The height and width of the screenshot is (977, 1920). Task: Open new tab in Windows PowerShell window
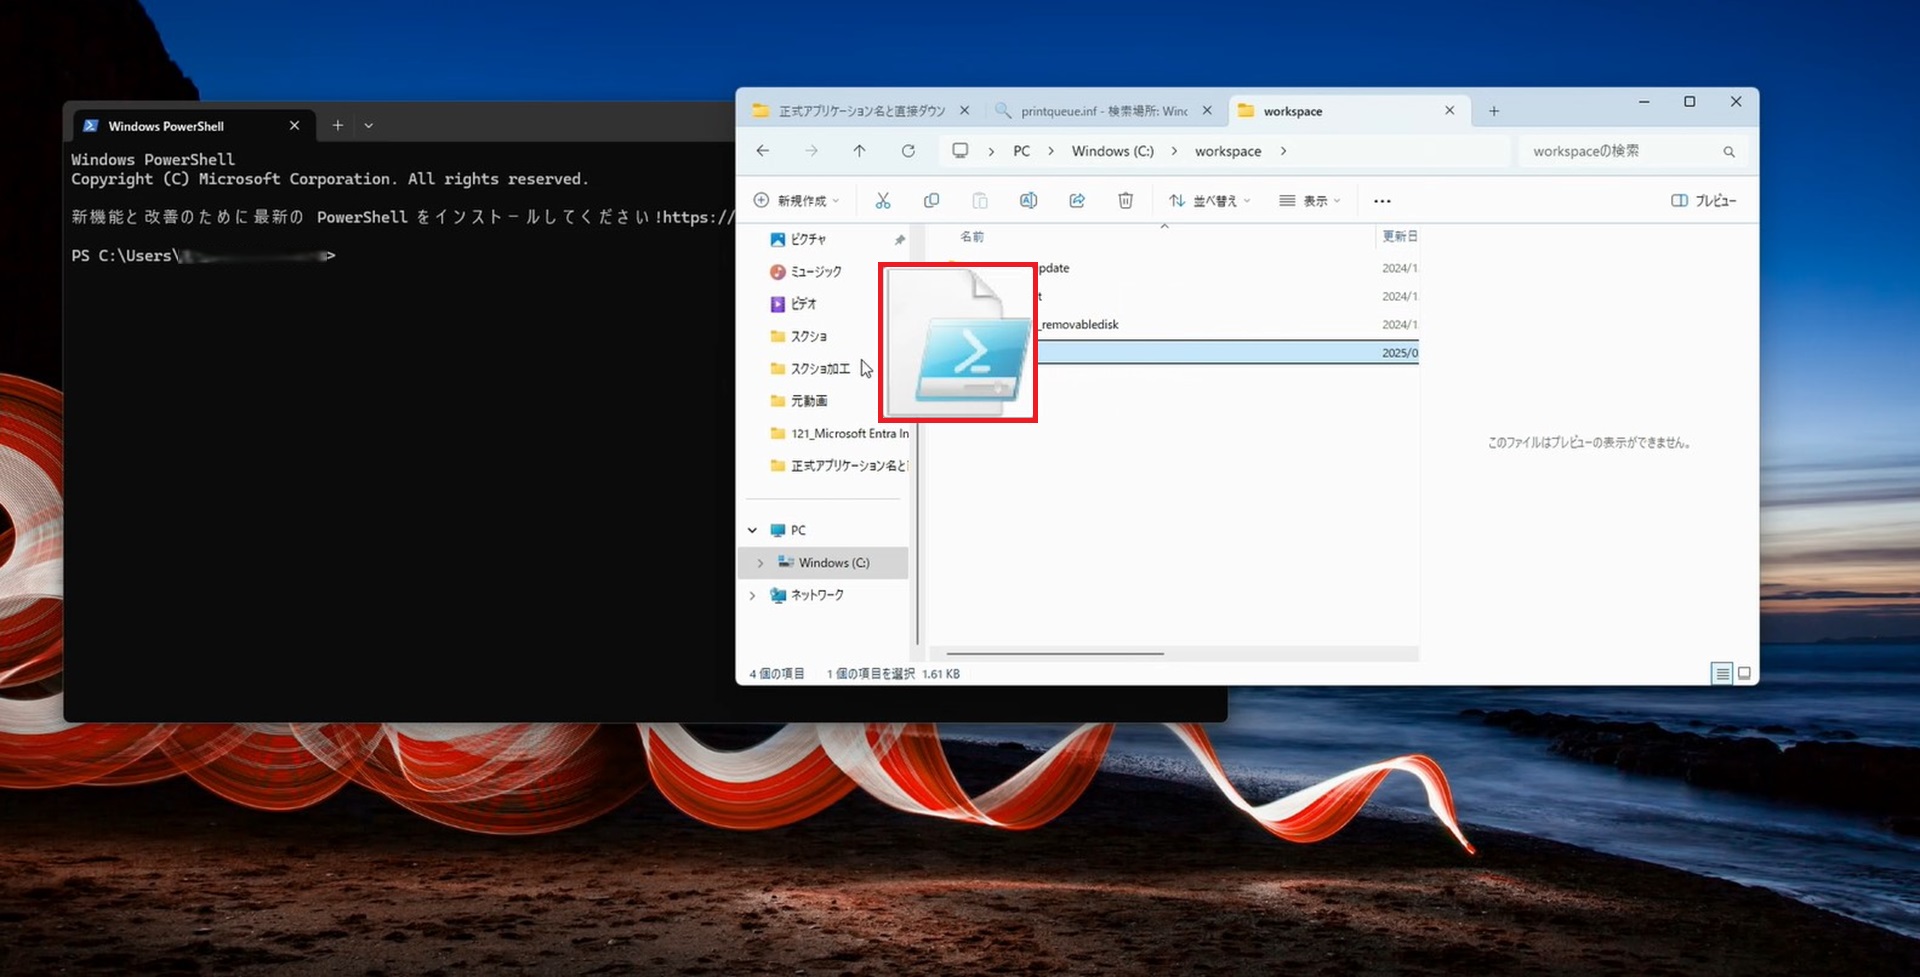tap(338, 126)
